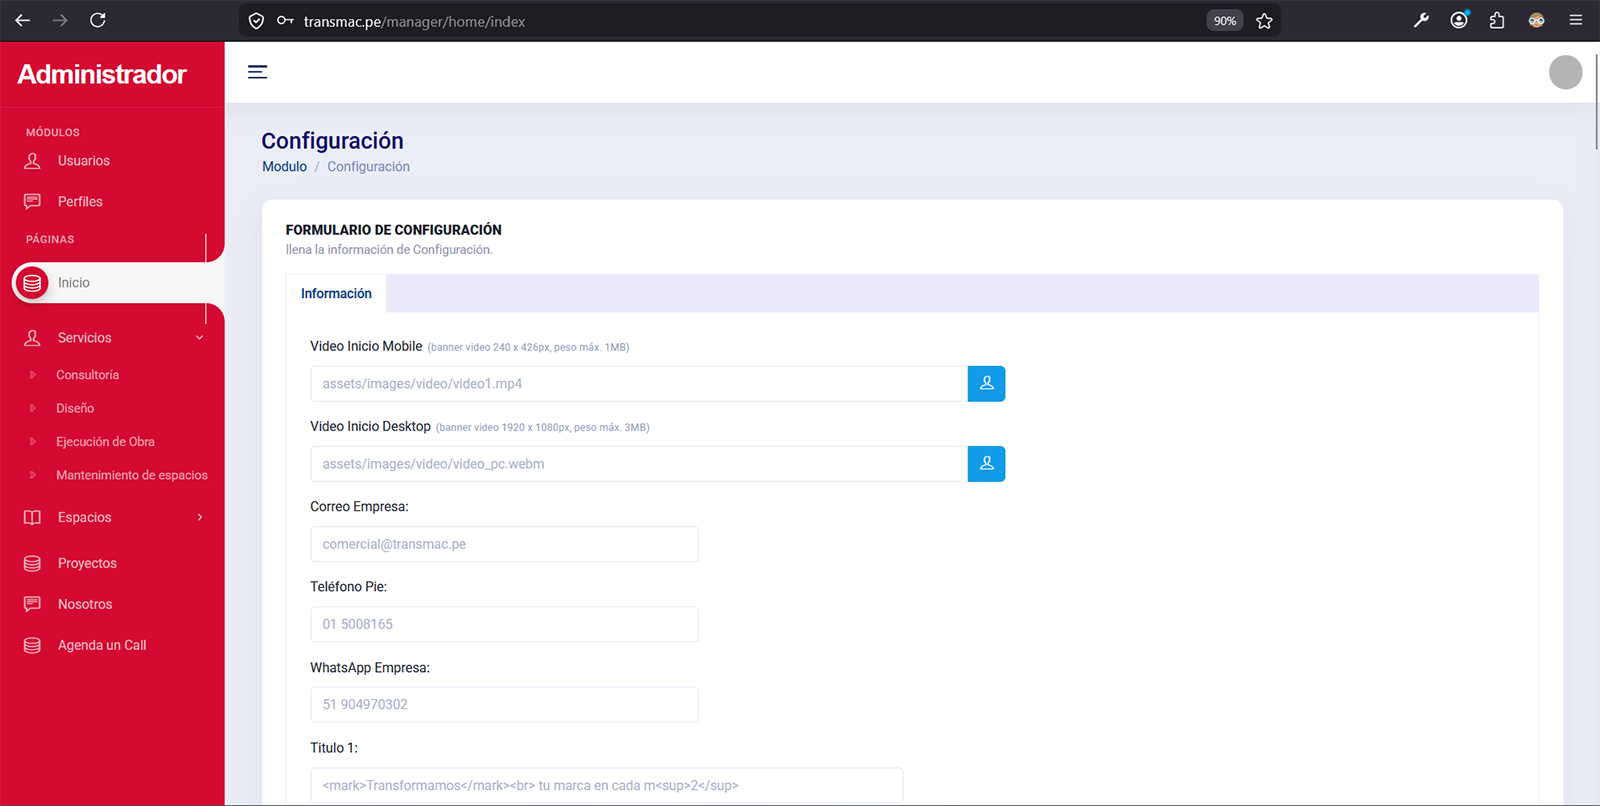Bookmark this page with the star icon
Screen dimensions: 1600x806
click(1264, 21)
